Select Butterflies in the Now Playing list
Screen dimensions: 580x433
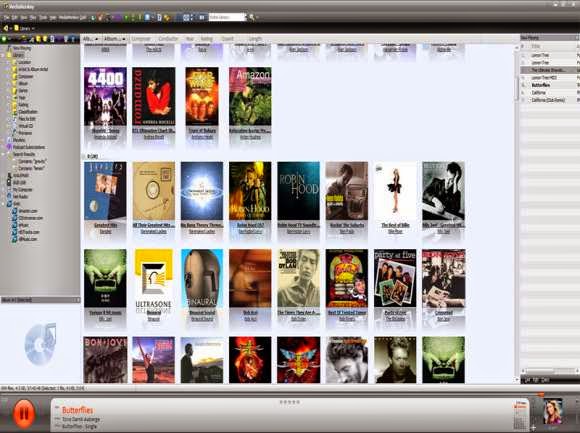(541, 85)
